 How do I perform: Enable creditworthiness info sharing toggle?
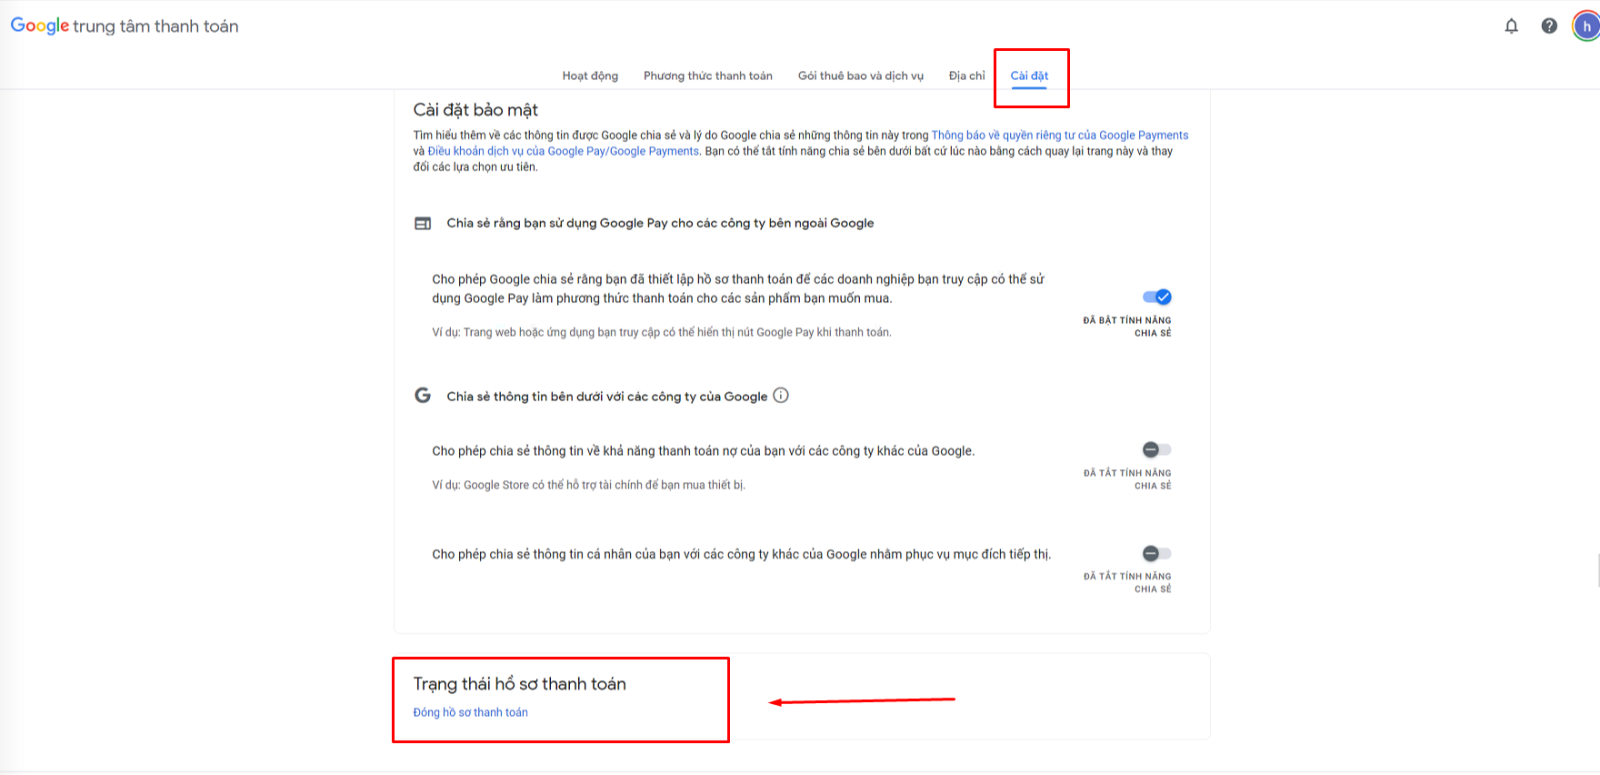click(1157, 450)
